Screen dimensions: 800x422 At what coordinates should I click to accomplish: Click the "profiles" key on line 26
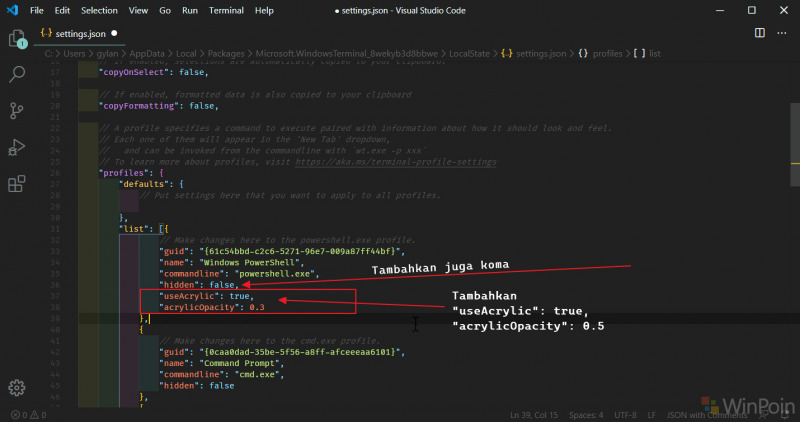click(124, 173)
